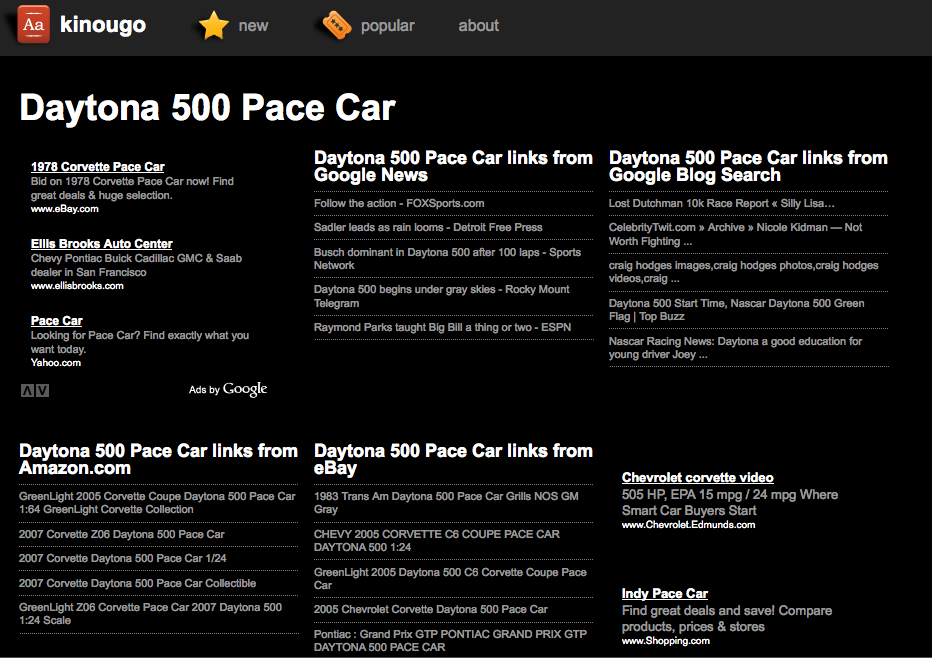Viewport: 932px width, 658px height.
Task: Open GreenLight 2005 Corvette Coupe 1:64 listing
Action: [x=157, y=503]
